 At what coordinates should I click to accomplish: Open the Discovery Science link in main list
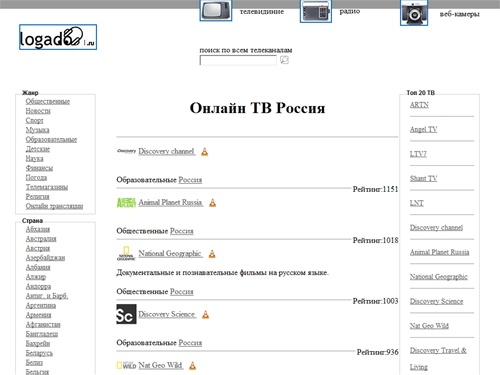(x=167, y=314)
